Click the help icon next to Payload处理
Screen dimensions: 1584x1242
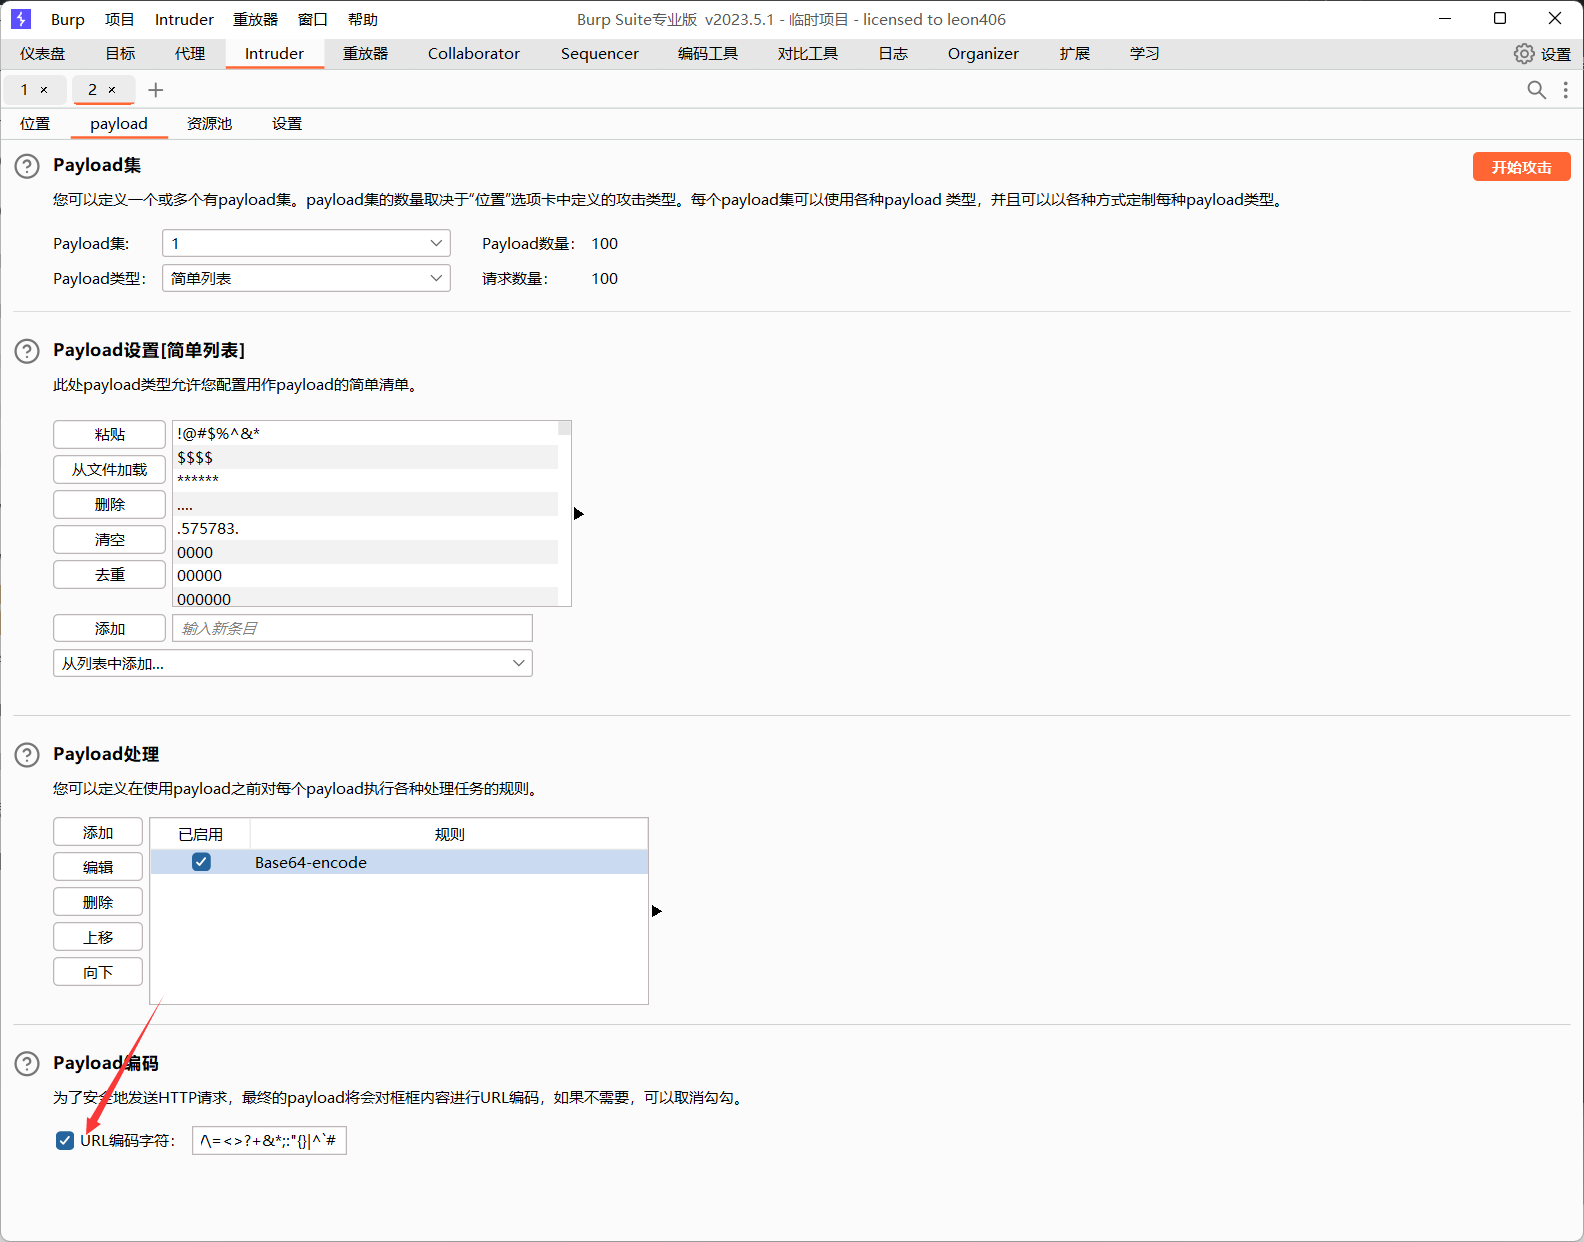(x=27, y=755)
